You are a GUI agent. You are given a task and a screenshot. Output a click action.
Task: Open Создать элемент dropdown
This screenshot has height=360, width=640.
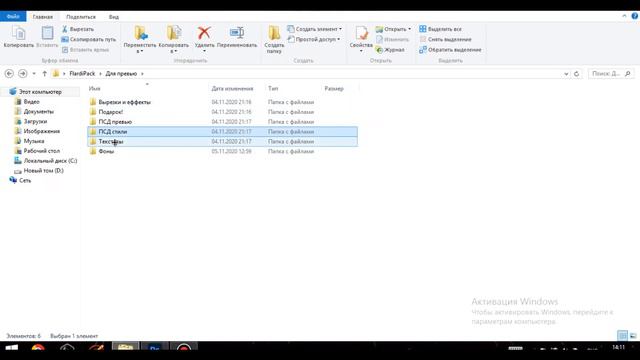tap(314, 29)
